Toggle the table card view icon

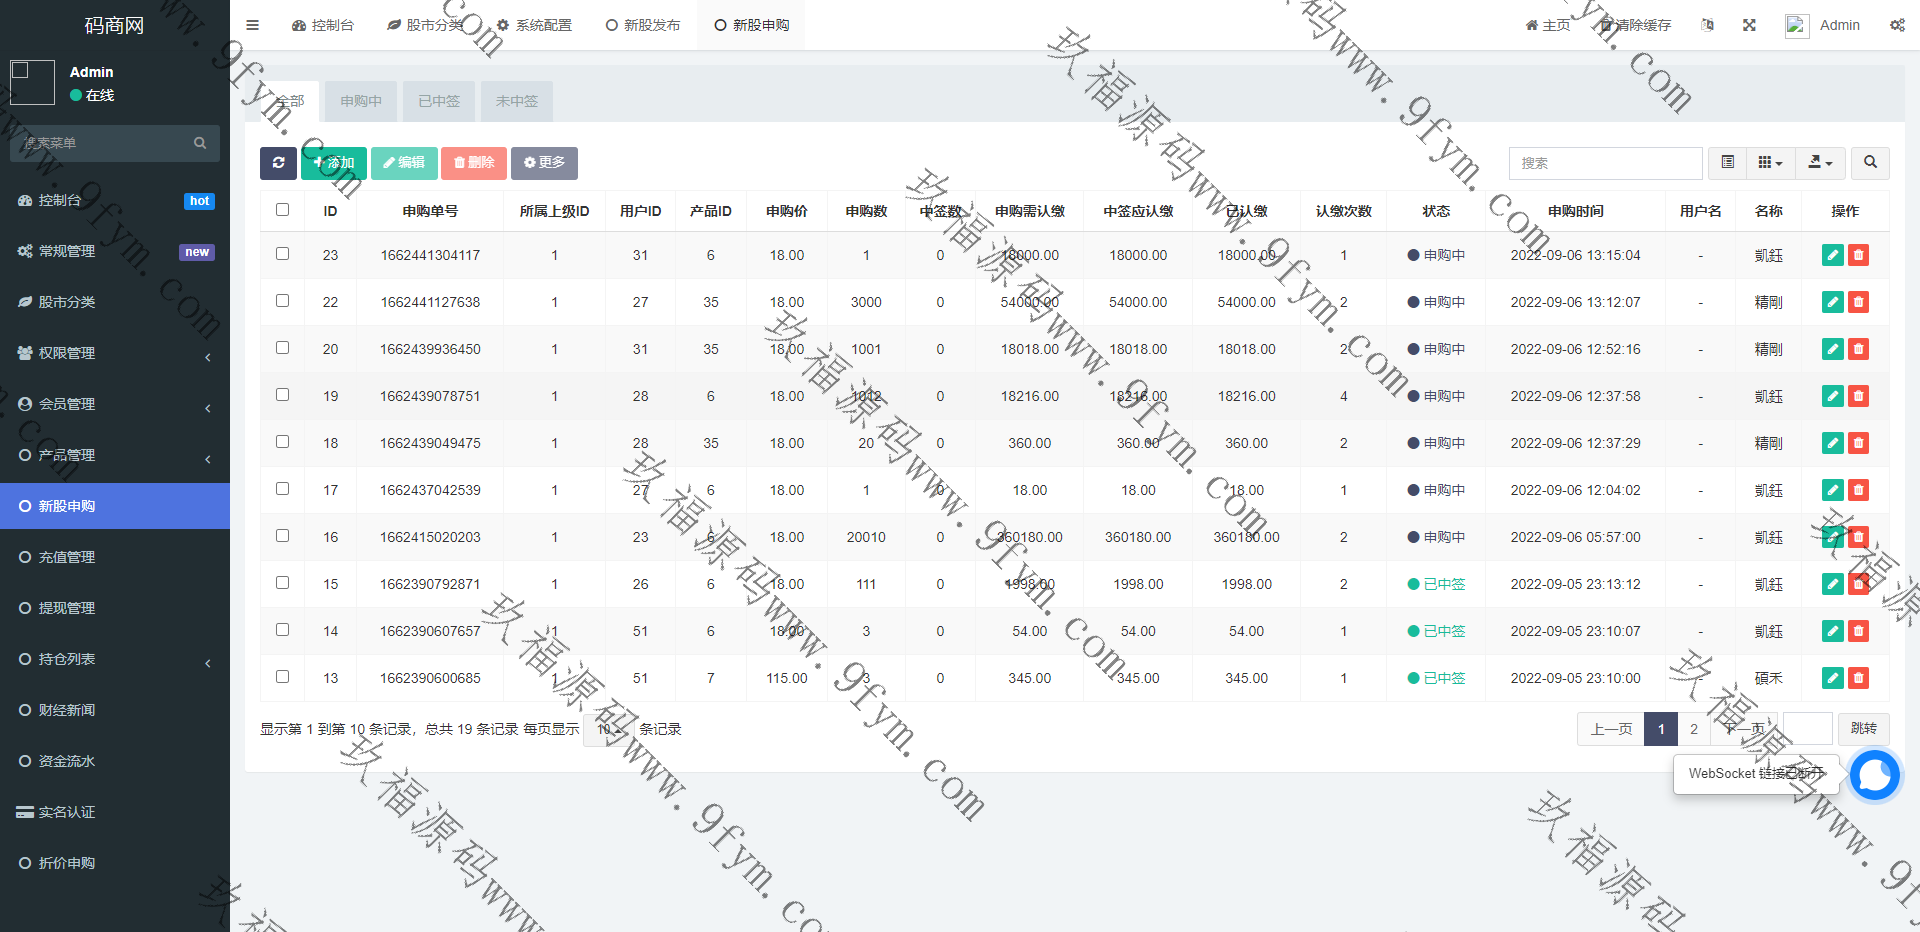click(1727, 163)
